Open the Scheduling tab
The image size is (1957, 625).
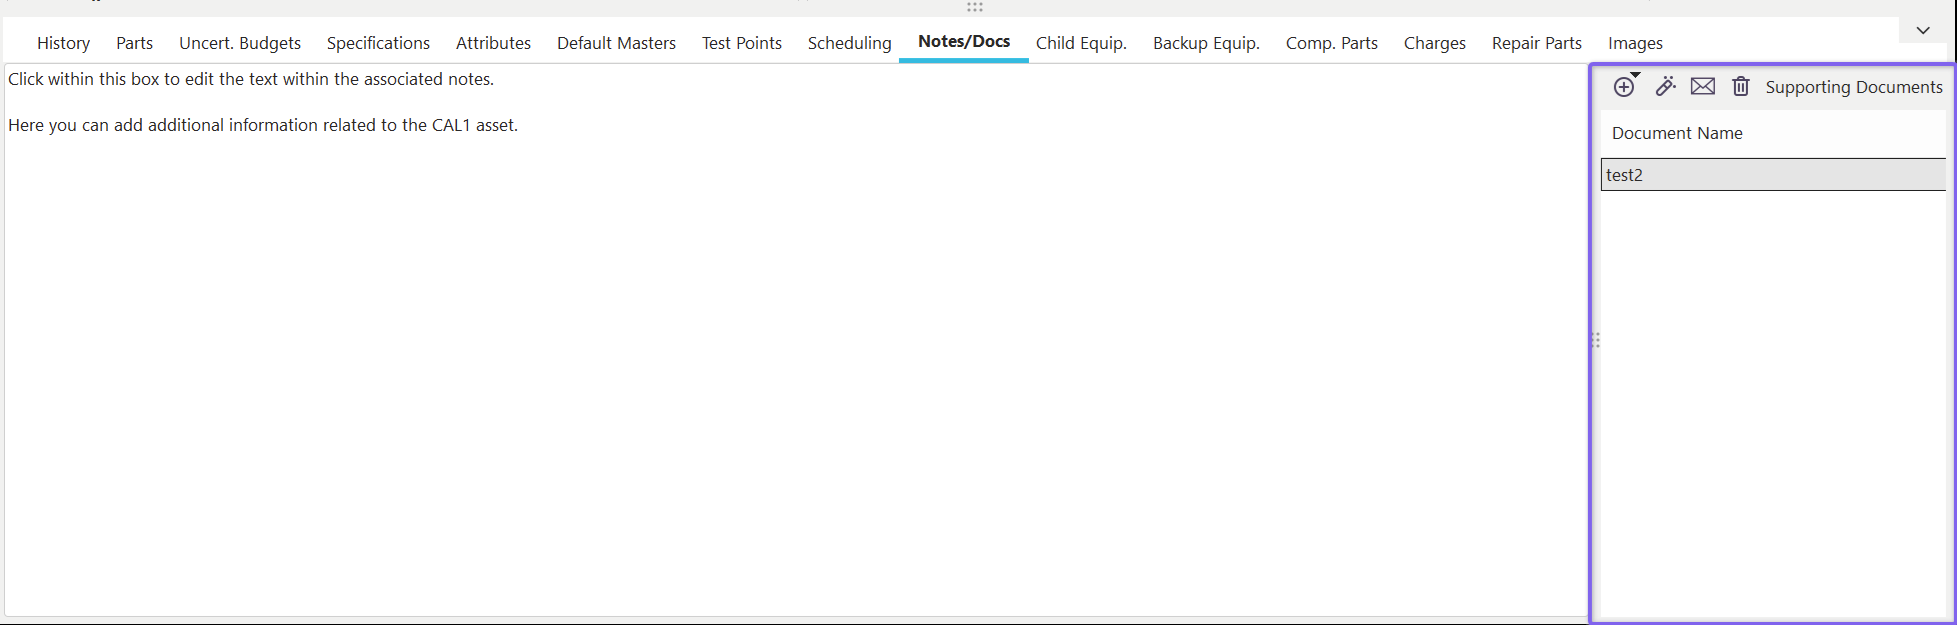(x=849, y=43)
